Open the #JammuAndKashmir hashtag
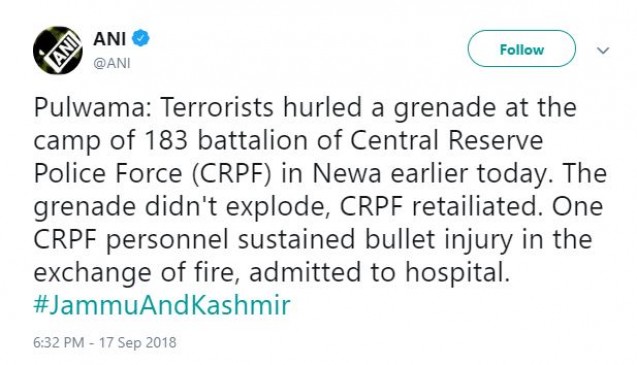This screenshot has width=637, height=365. [x=162, y=306]
